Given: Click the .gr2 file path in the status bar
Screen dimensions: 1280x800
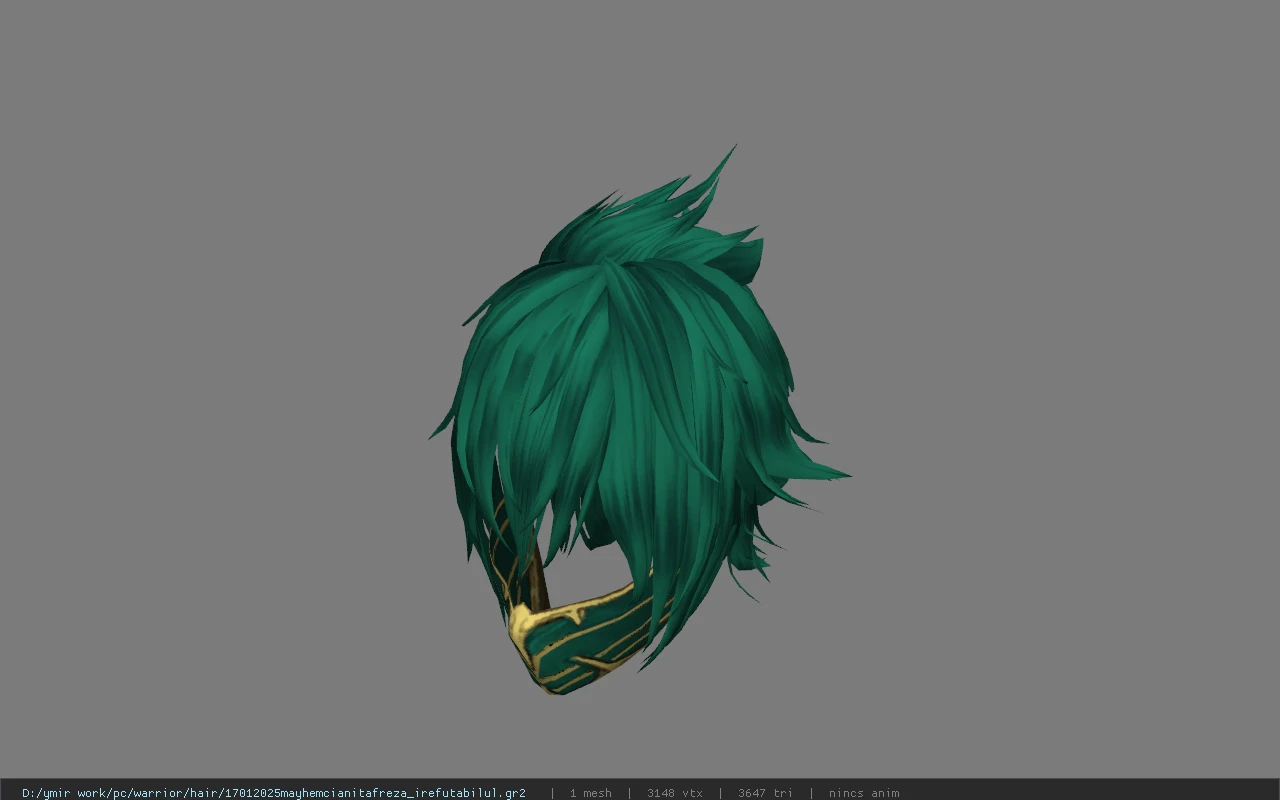Looking at the screenshot, I should (x=274, y=793).
